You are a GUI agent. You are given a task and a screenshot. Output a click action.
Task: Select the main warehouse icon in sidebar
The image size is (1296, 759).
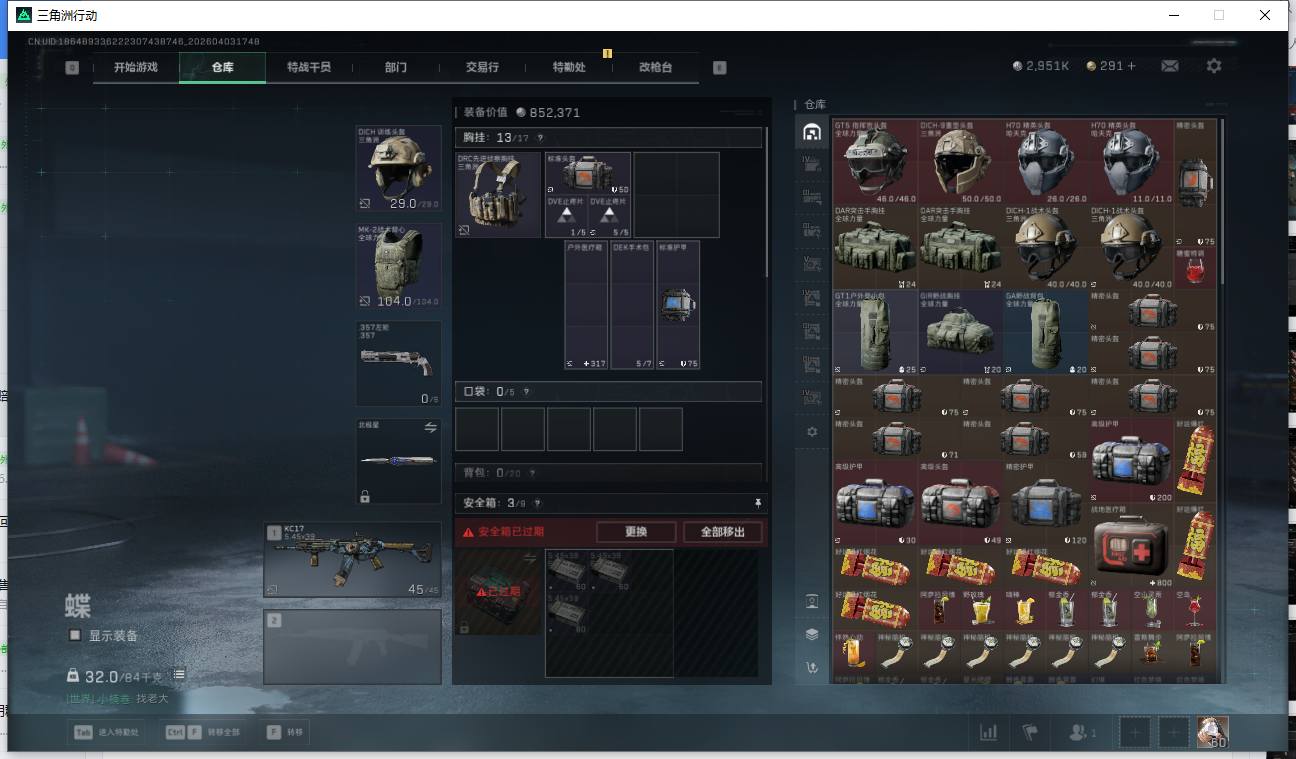811,132
